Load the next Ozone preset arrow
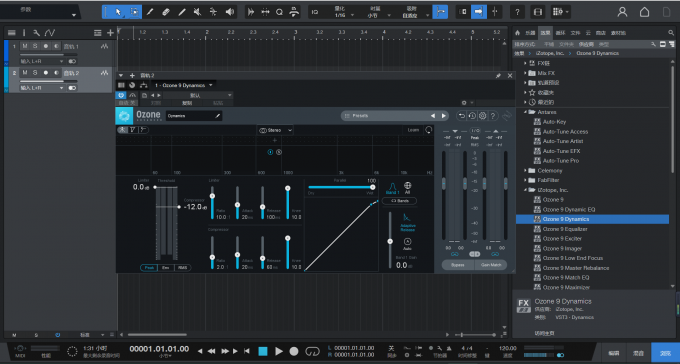 (x=443, y=116)
